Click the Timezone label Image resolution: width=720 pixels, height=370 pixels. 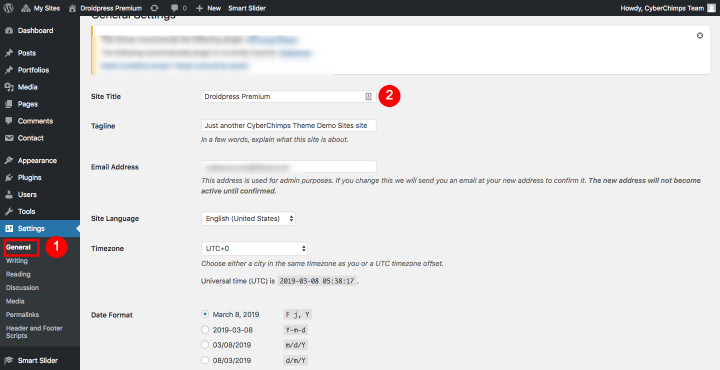point(107,248)
